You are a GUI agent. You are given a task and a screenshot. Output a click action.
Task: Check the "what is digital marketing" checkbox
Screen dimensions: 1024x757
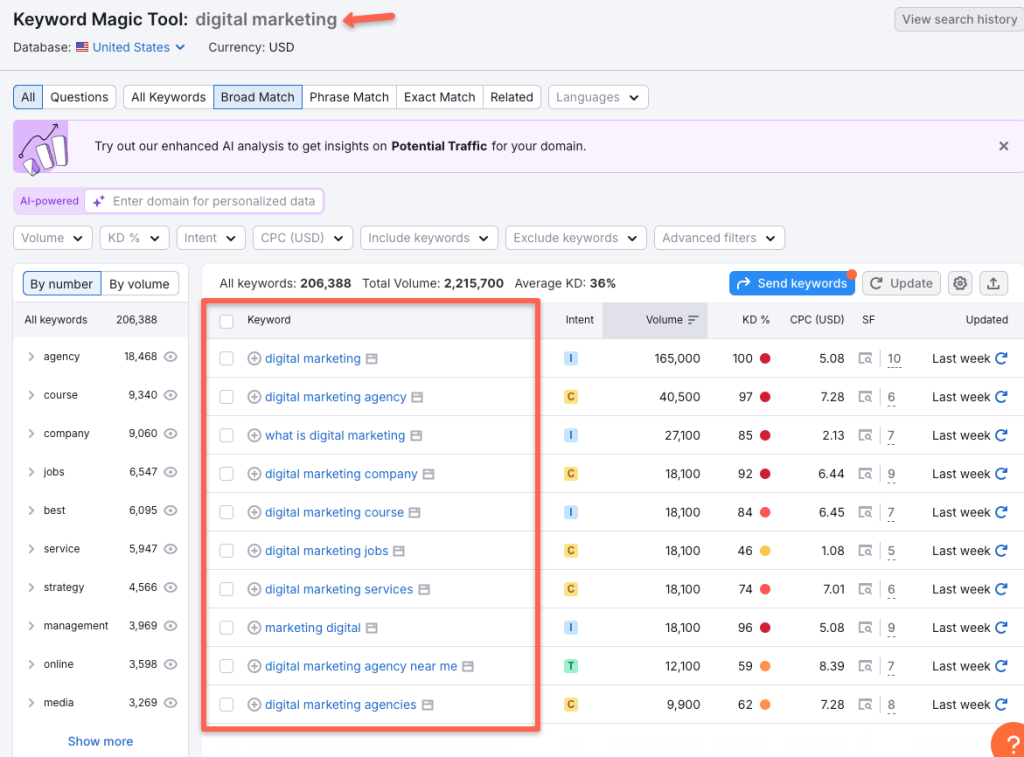(226, 435)
